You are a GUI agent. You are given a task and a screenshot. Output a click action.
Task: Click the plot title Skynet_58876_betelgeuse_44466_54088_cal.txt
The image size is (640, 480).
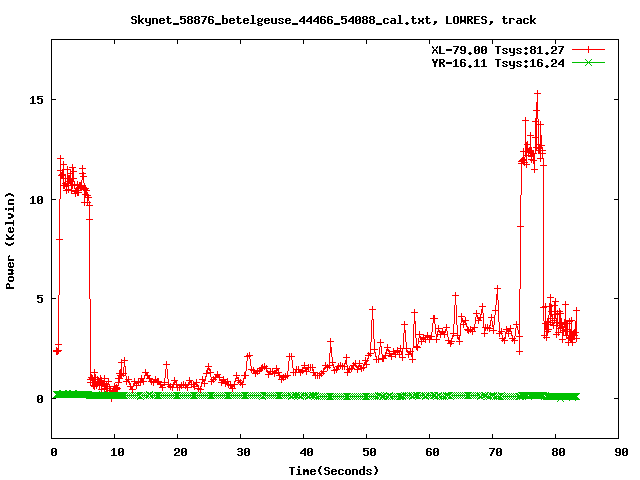point(280,20)
